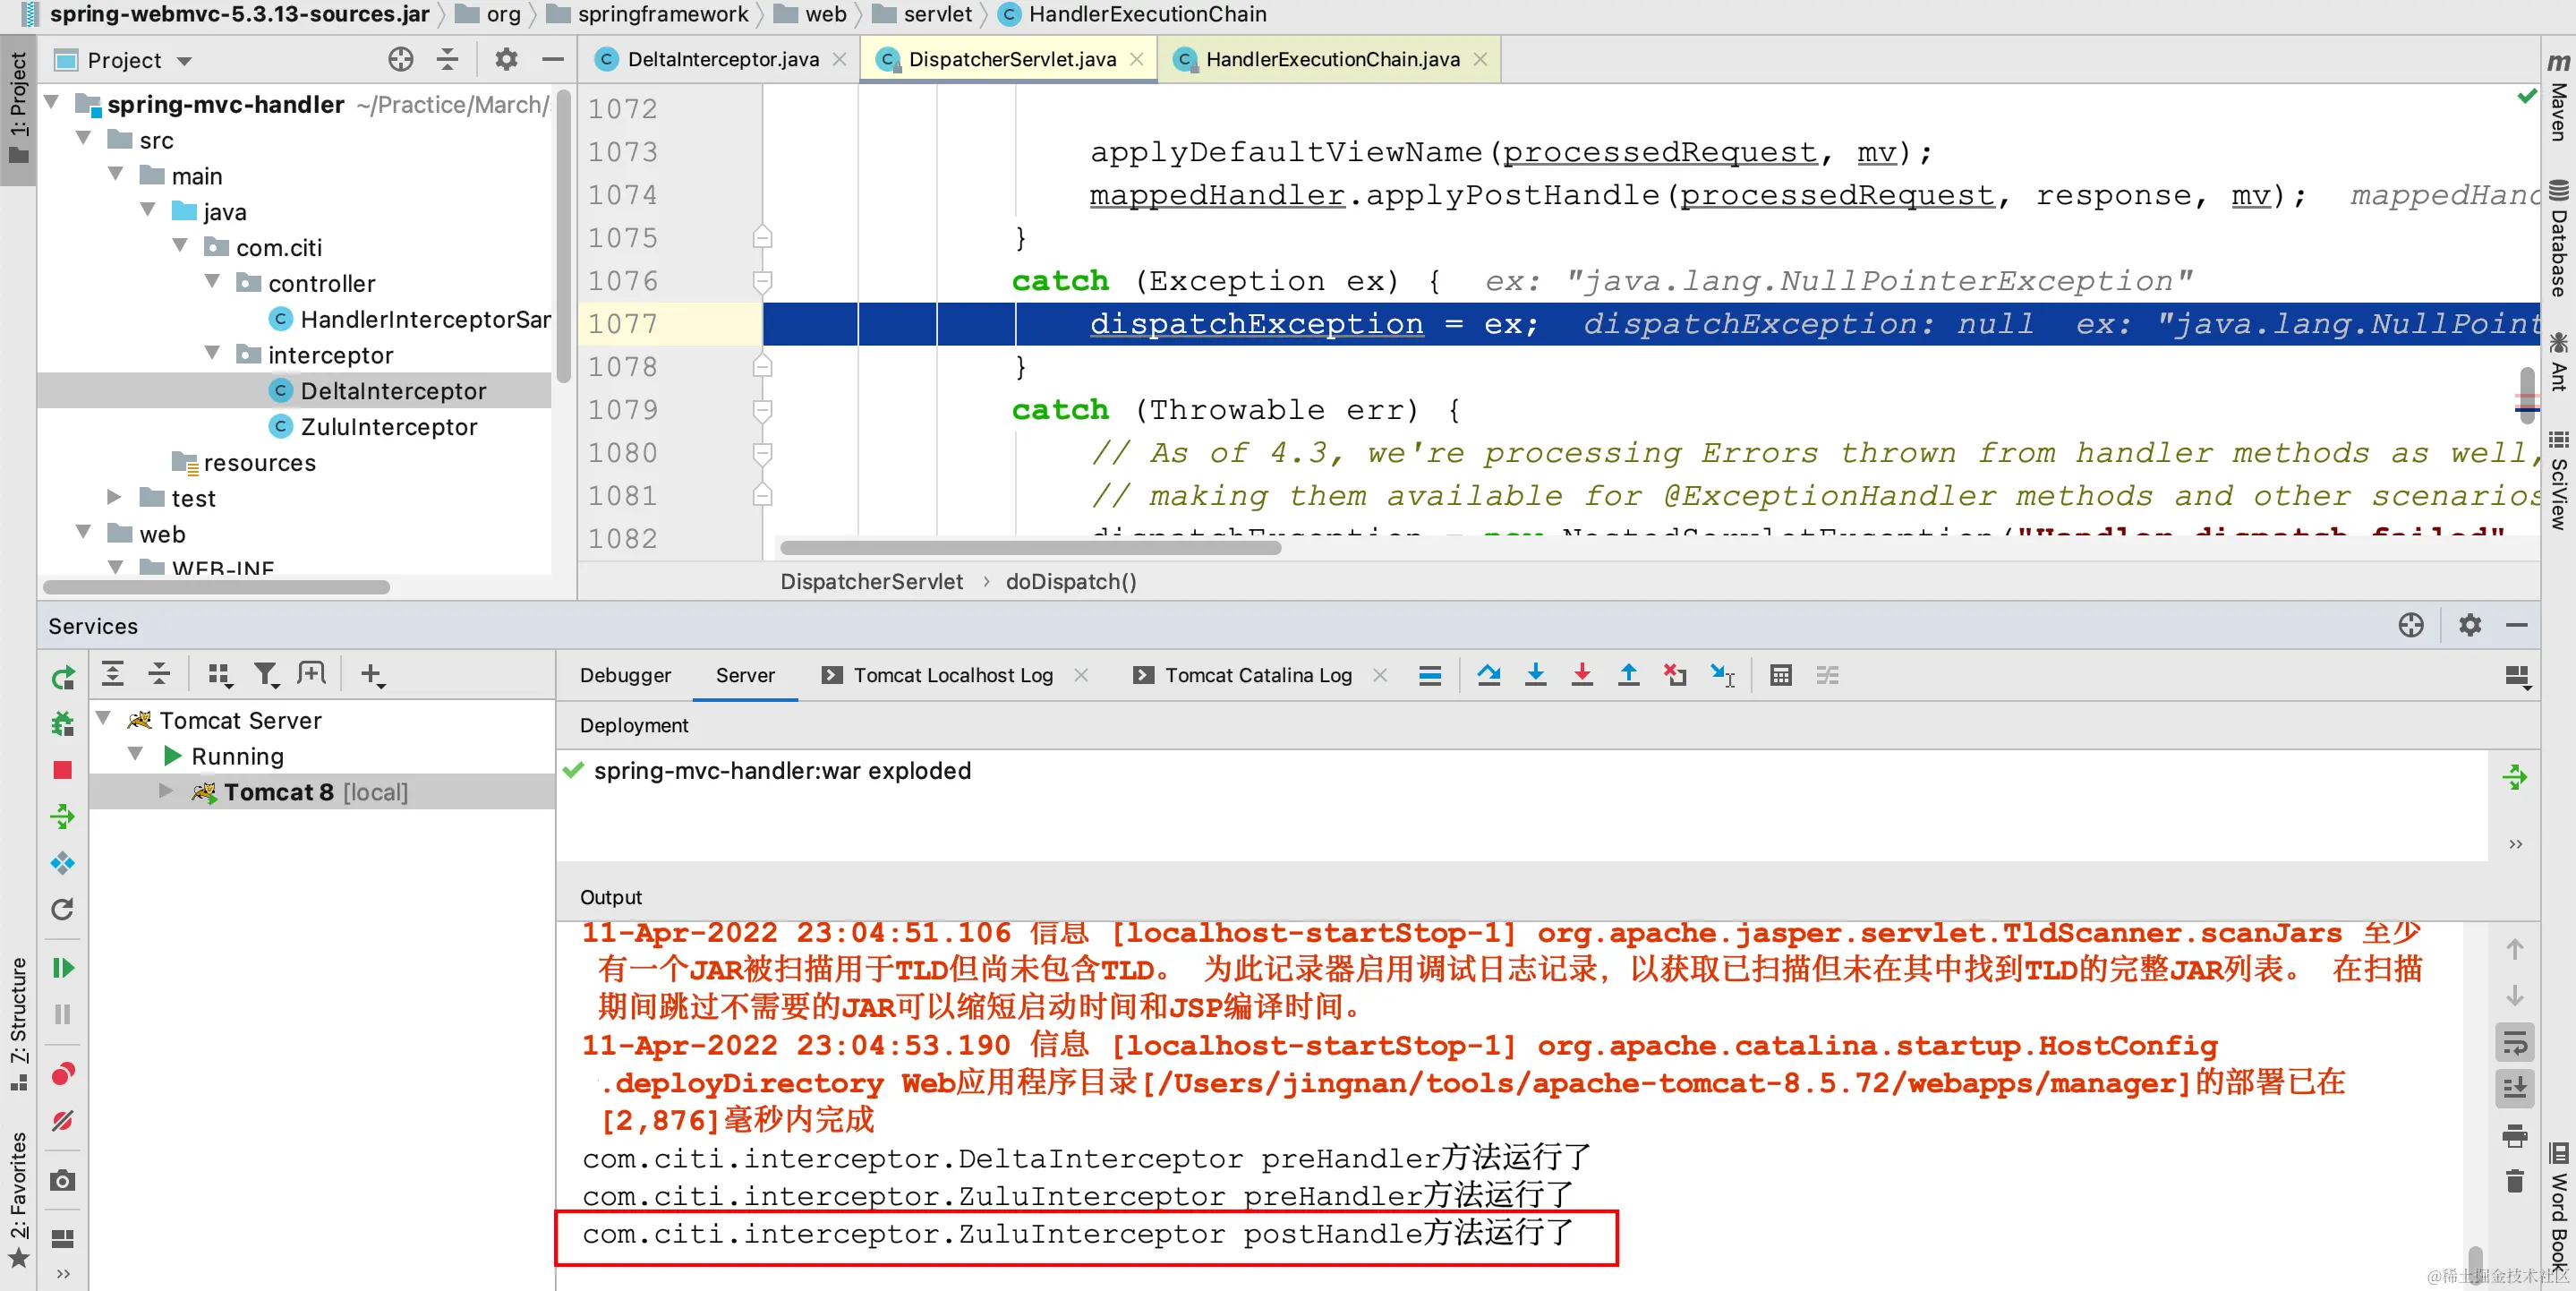The height and width of the screenshot is (1291, 2576).
Task: Collapse the Tomcat Server tree node
Action: point(103,718)
